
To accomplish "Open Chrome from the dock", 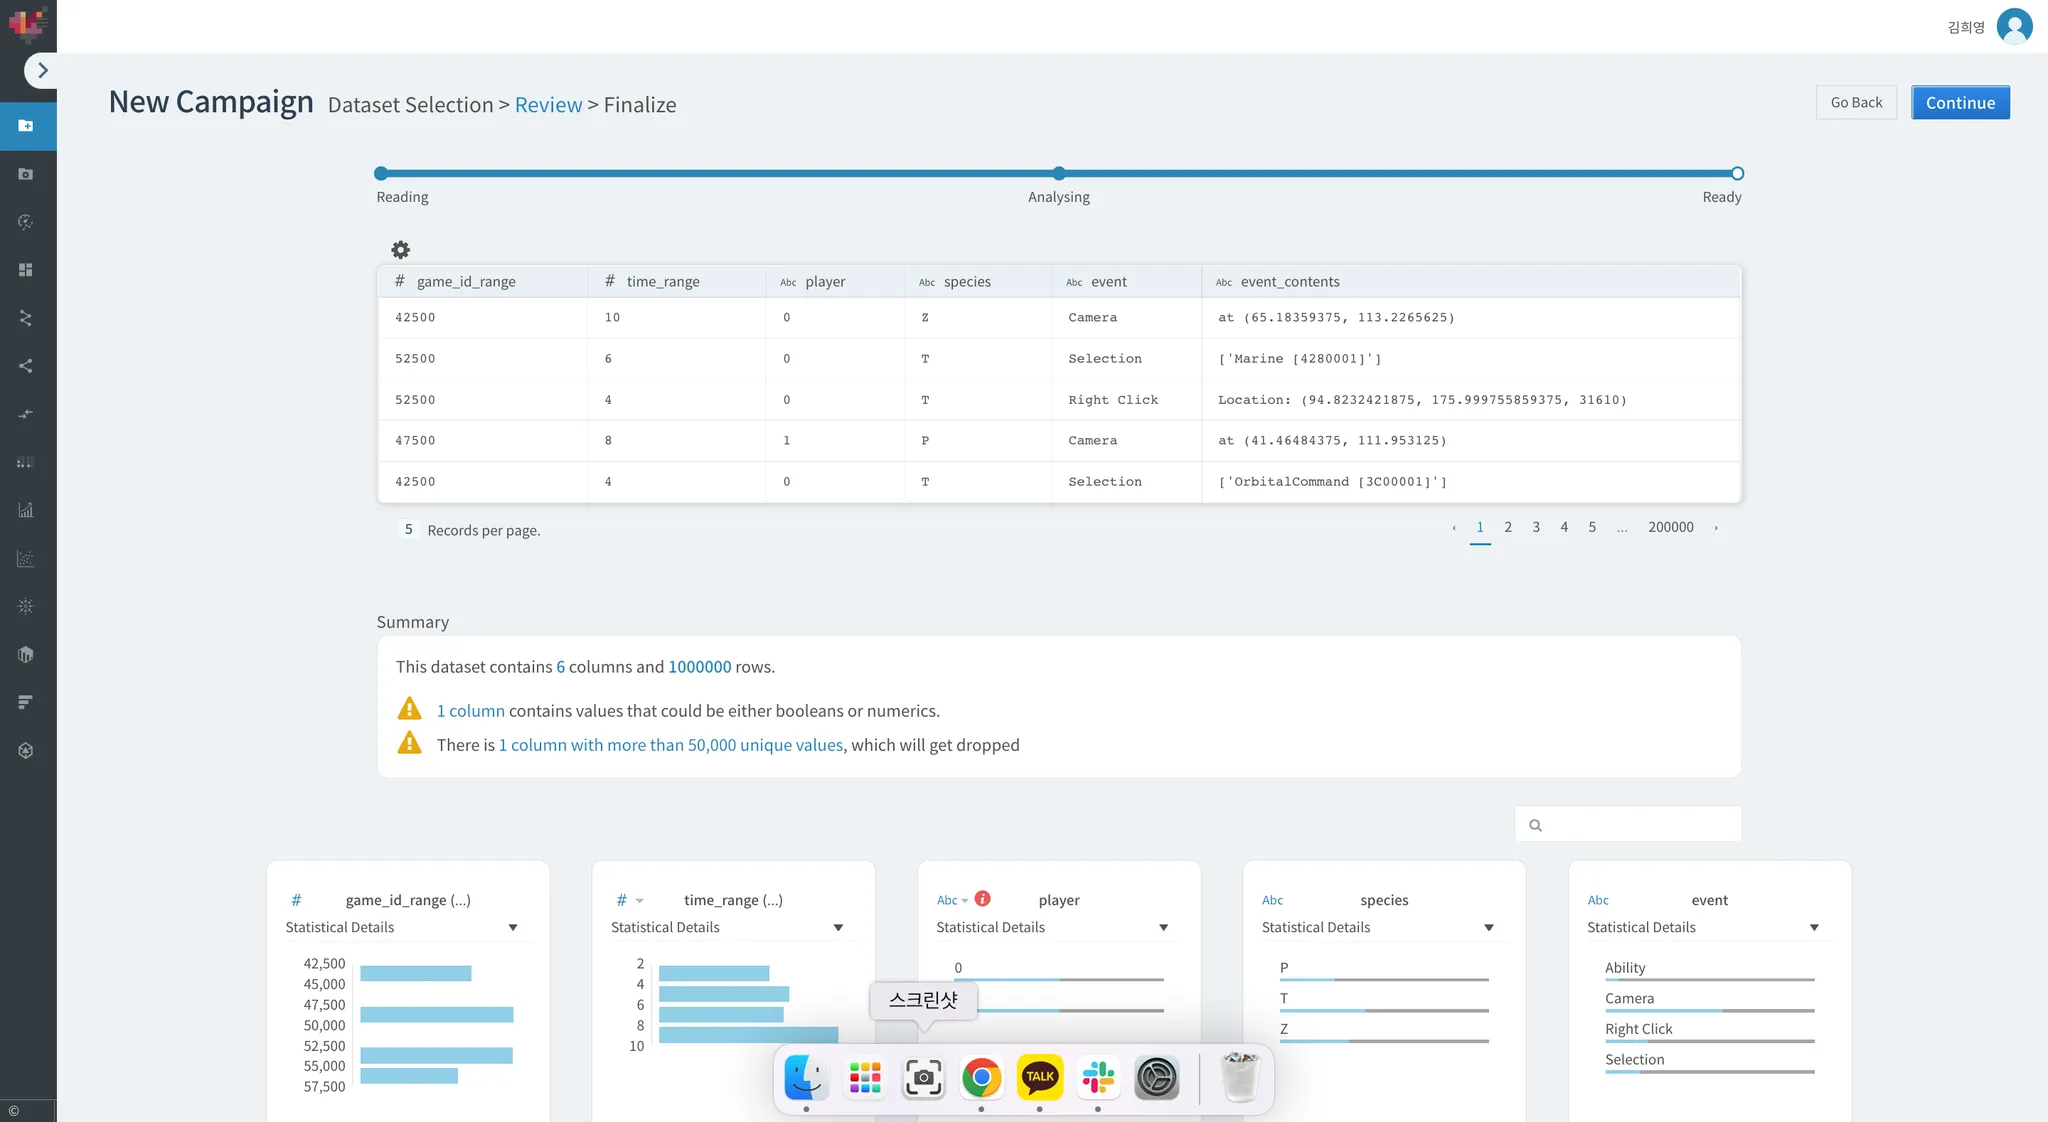I will click(x=981, y=1077).
